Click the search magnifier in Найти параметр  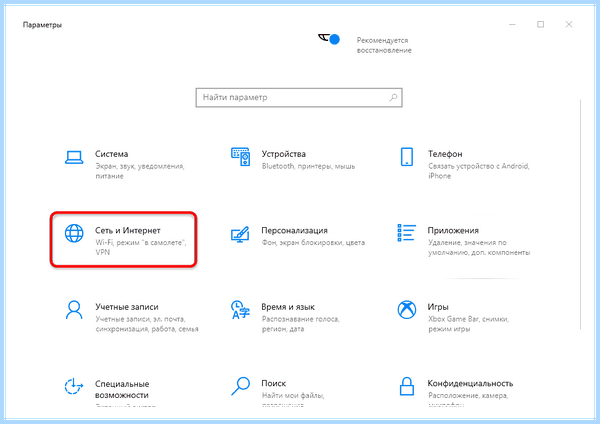pyautogui.click(x=393, y=98)
